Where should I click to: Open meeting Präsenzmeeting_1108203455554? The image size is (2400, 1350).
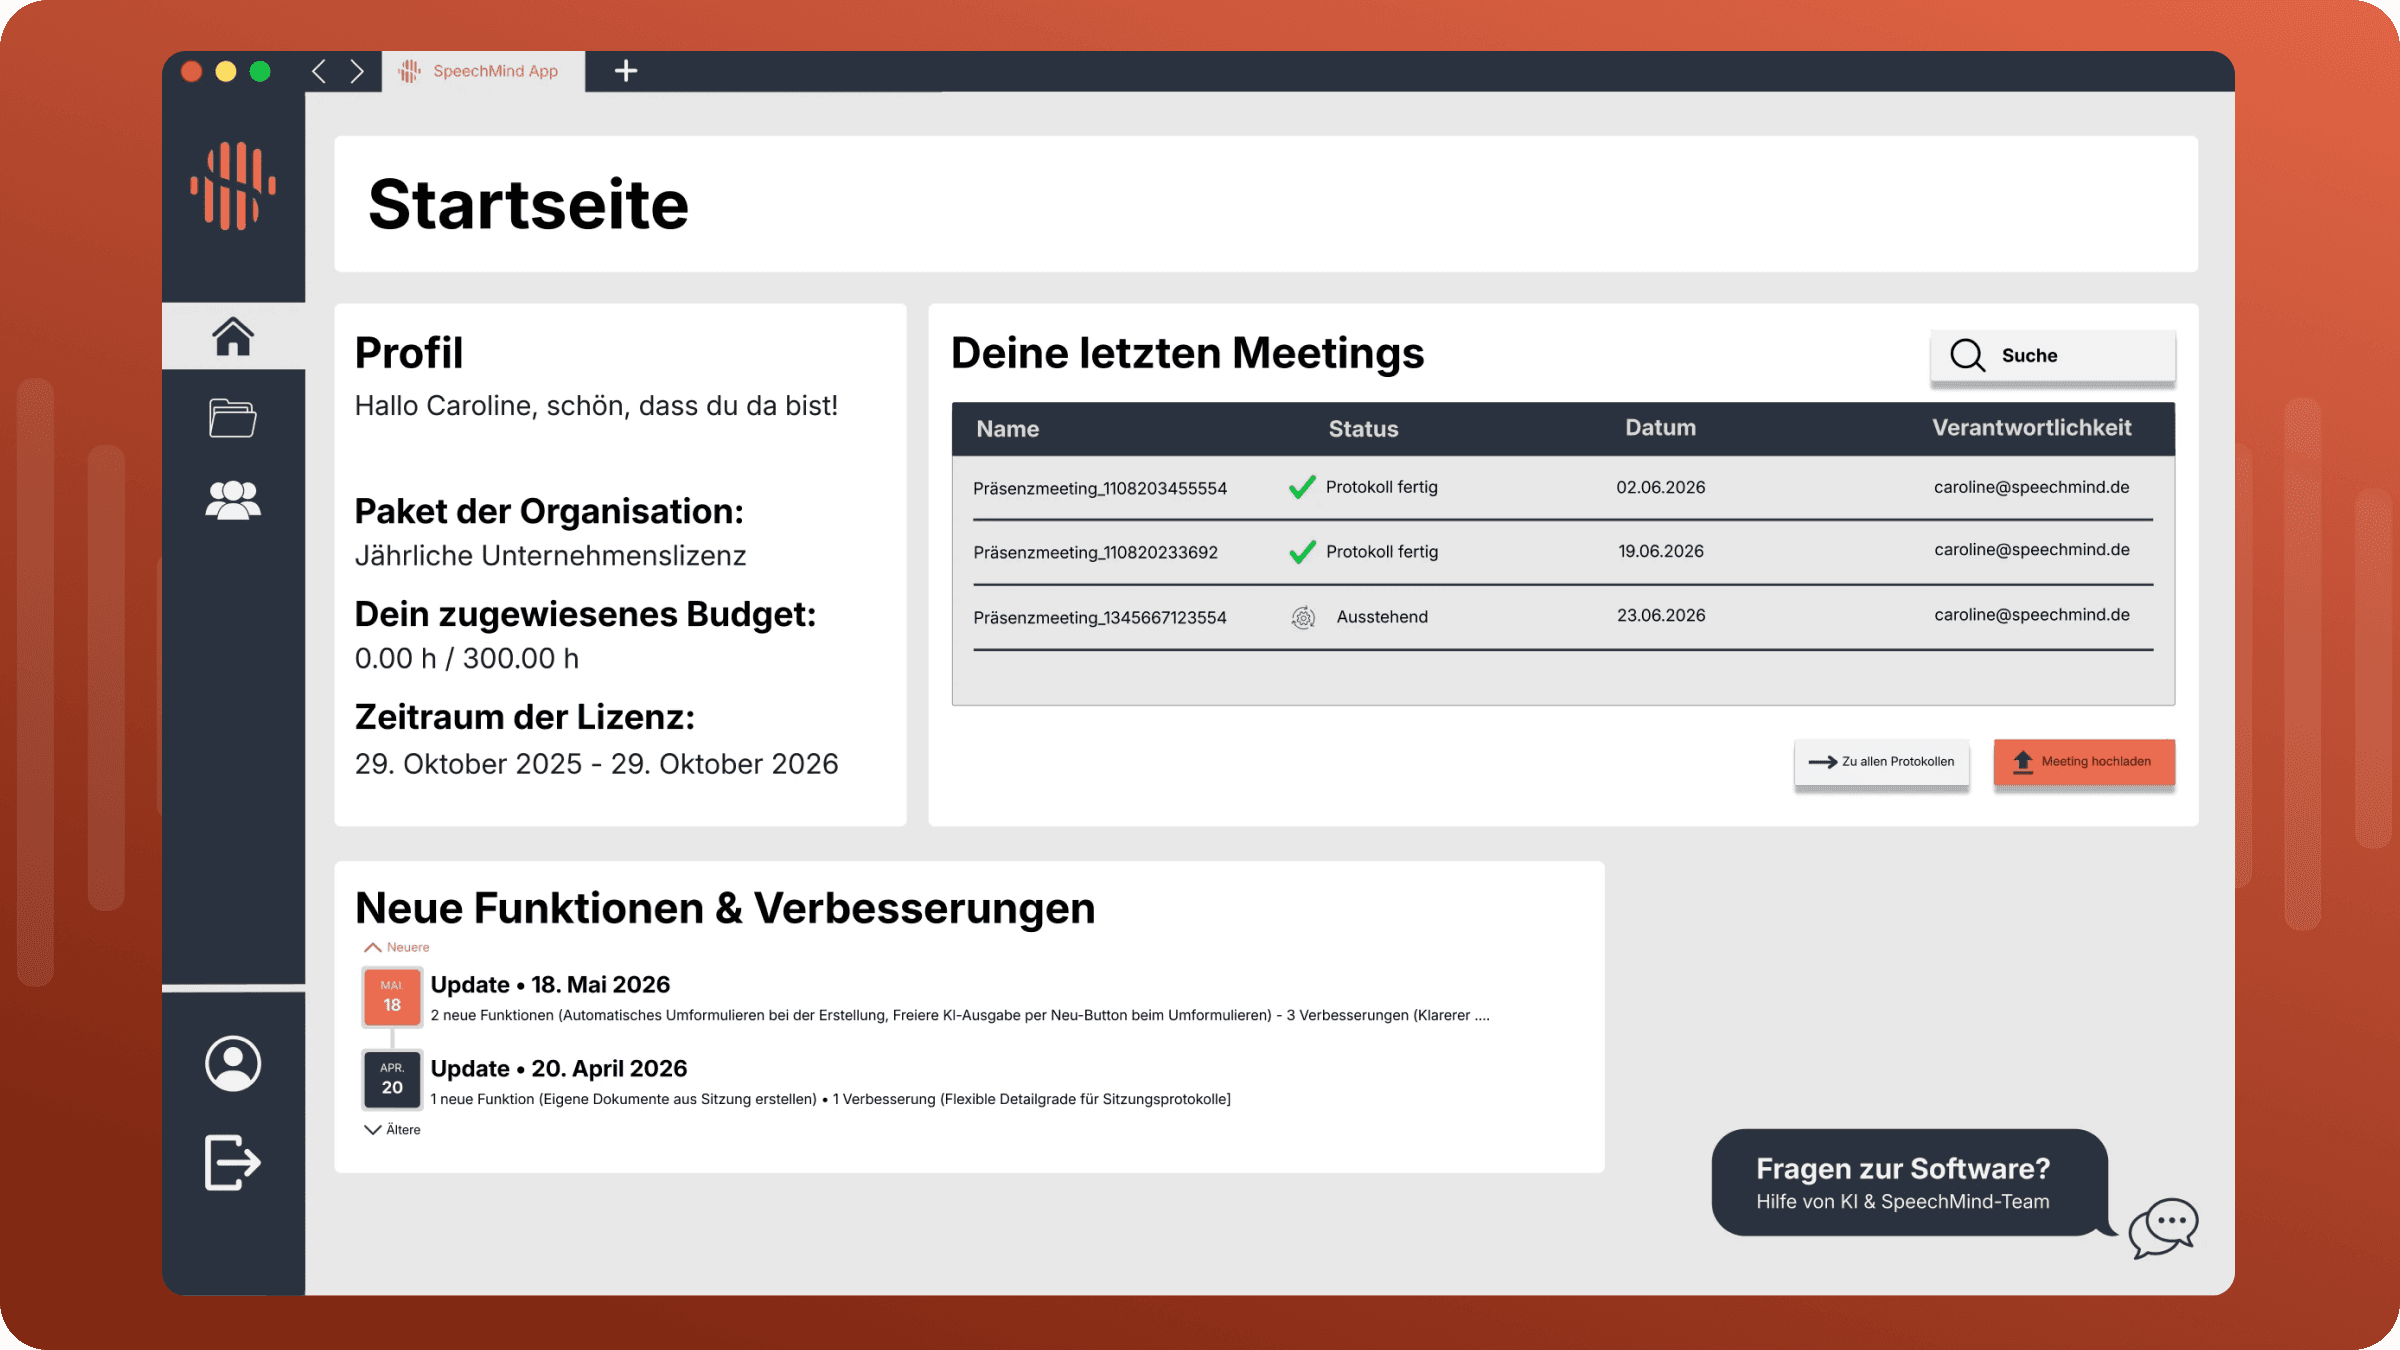[1100, 488]
